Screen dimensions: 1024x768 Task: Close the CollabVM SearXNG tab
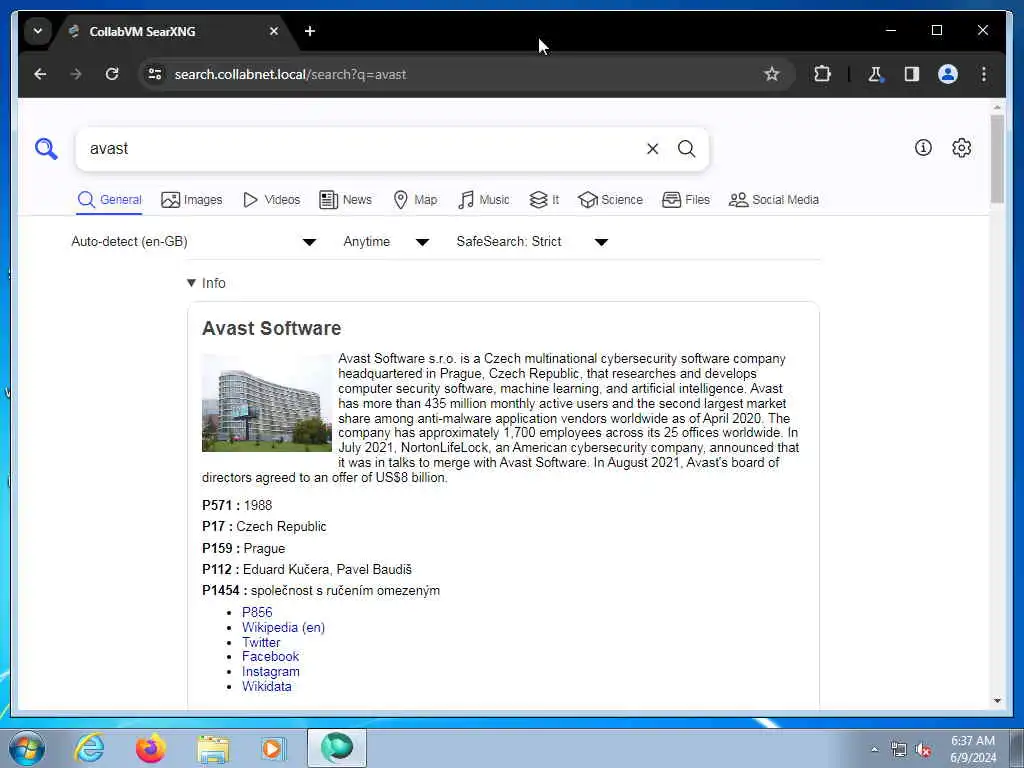pos(274,31)
